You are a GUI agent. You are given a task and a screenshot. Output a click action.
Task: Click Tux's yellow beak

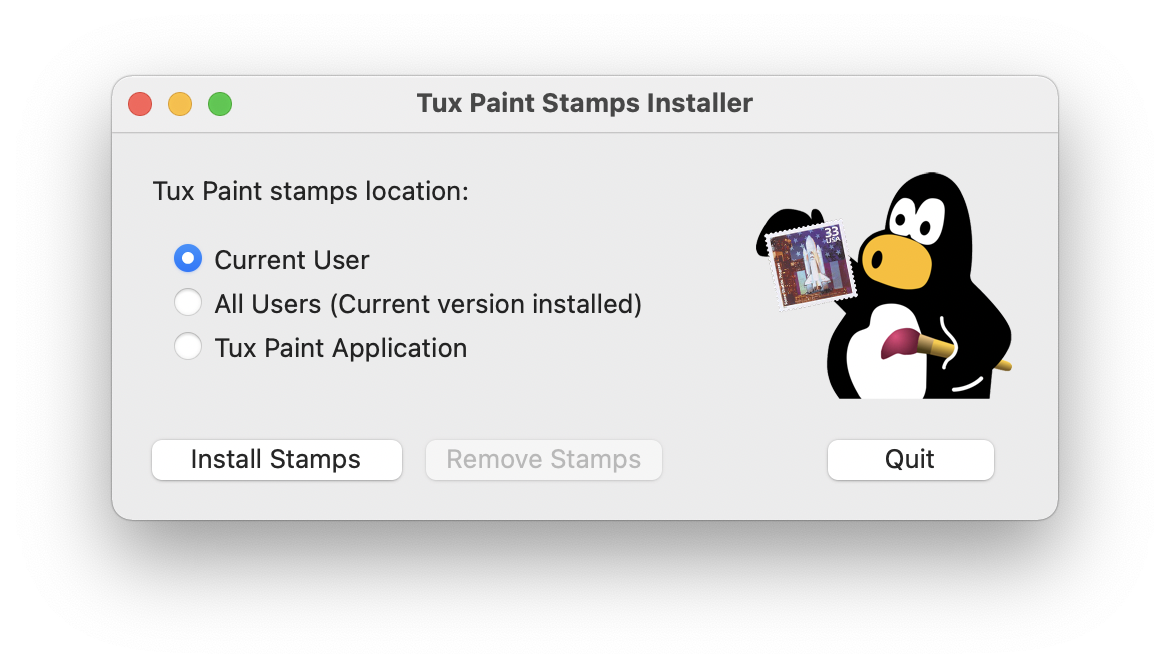pyautogui.click(x=896, y=260)
